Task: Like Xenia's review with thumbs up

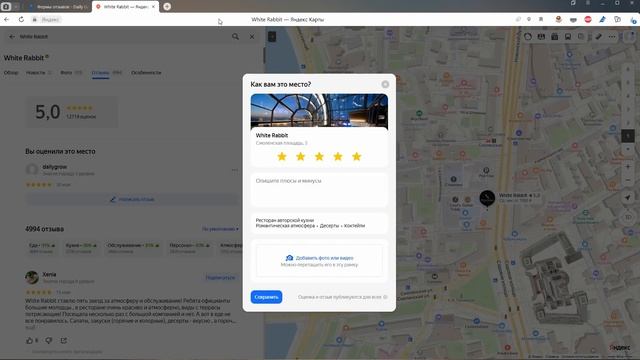Action: [x=29, y=340]
